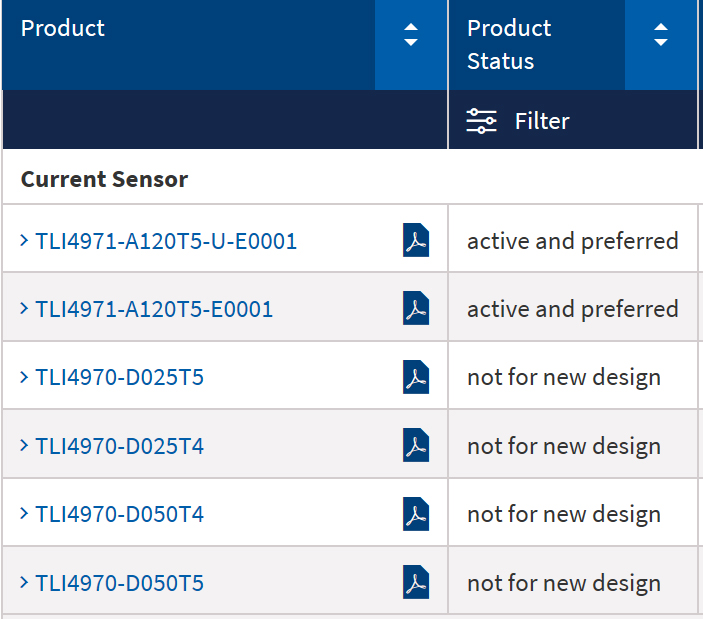Screen dimensions: 703x619
Task: Open the TLI4971-A120T5-E0001 product link
Action: (x=154, y=309)
